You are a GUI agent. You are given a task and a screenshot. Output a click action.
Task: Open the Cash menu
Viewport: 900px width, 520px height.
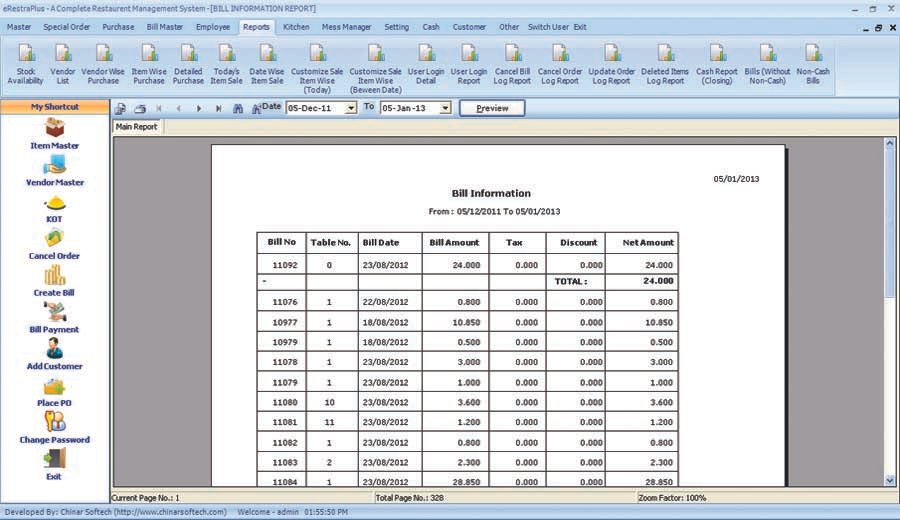(431, 27)
